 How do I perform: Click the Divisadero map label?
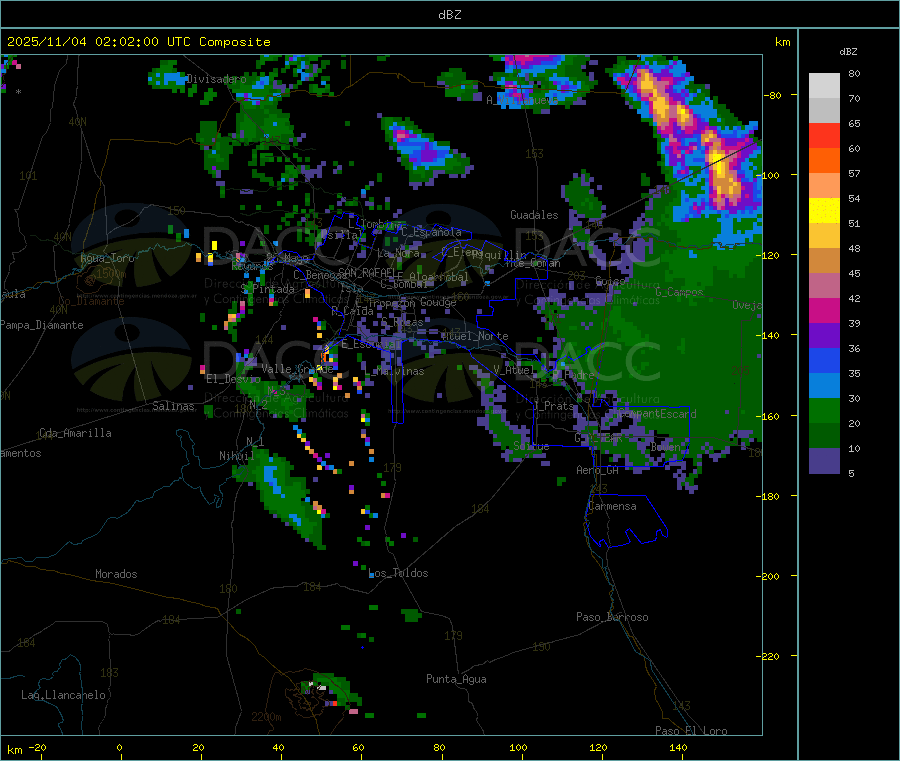(216, 79)
